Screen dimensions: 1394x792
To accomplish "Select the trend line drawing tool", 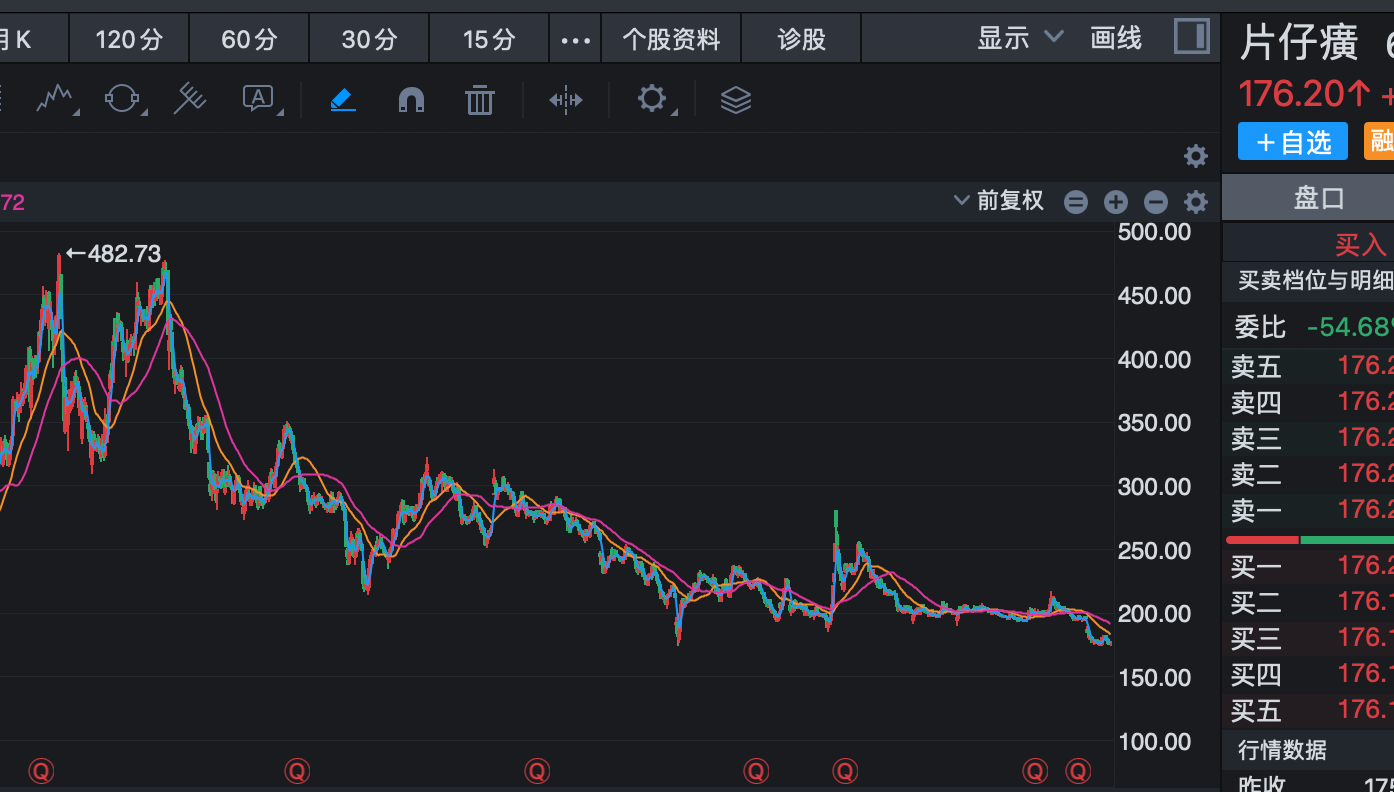I will coord(56,99).
